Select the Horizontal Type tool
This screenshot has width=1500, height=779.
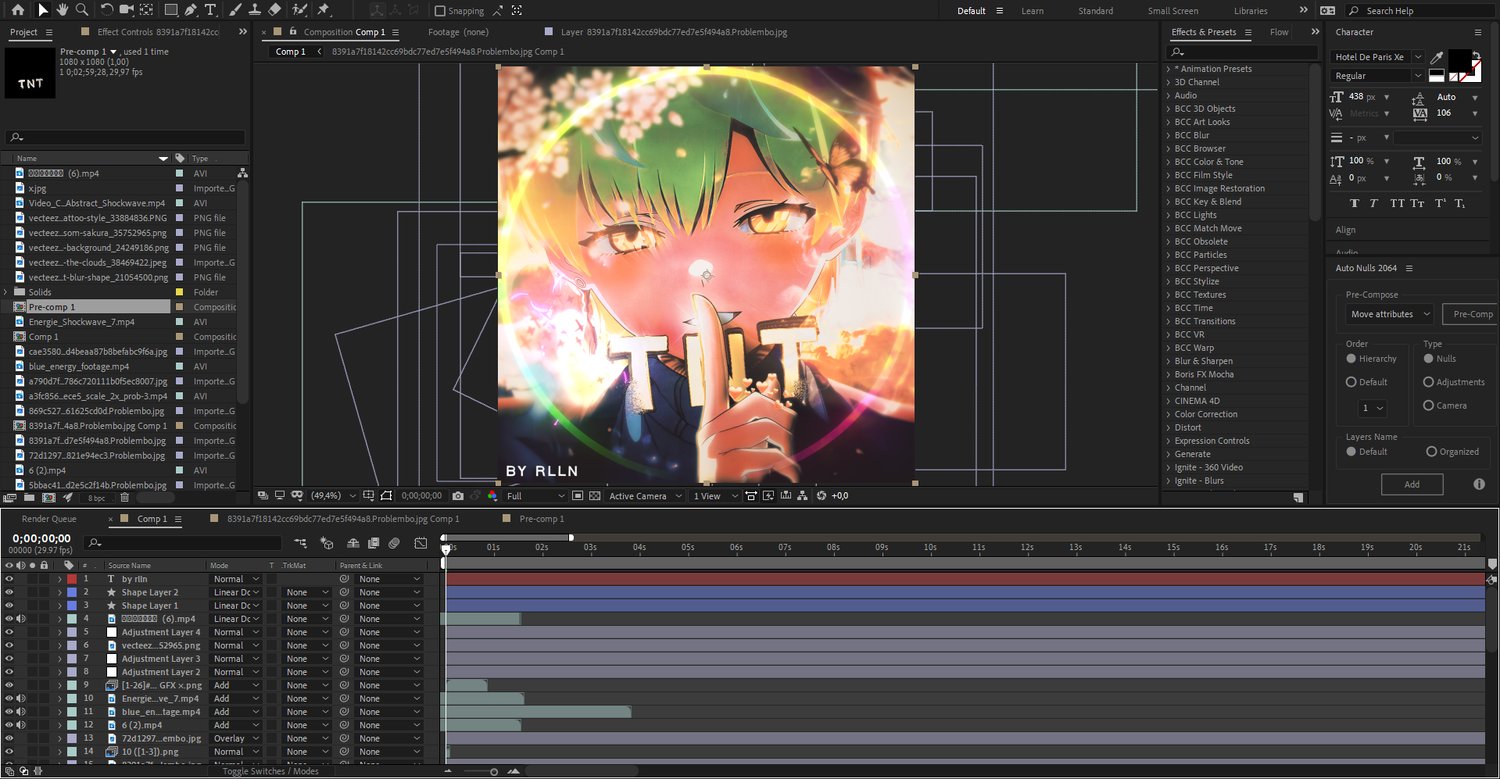[210, 10]
